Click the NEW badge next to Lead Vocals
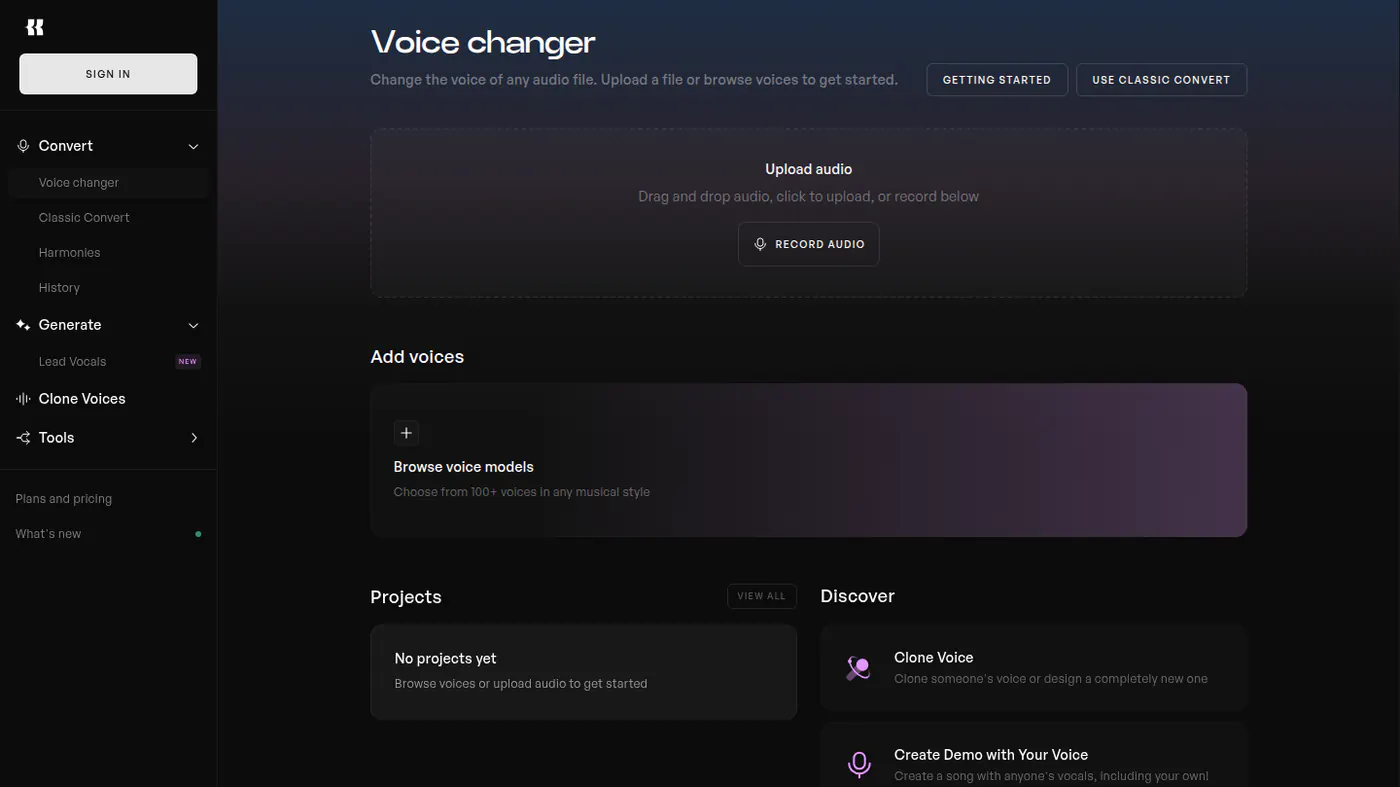 click(188, 362)
